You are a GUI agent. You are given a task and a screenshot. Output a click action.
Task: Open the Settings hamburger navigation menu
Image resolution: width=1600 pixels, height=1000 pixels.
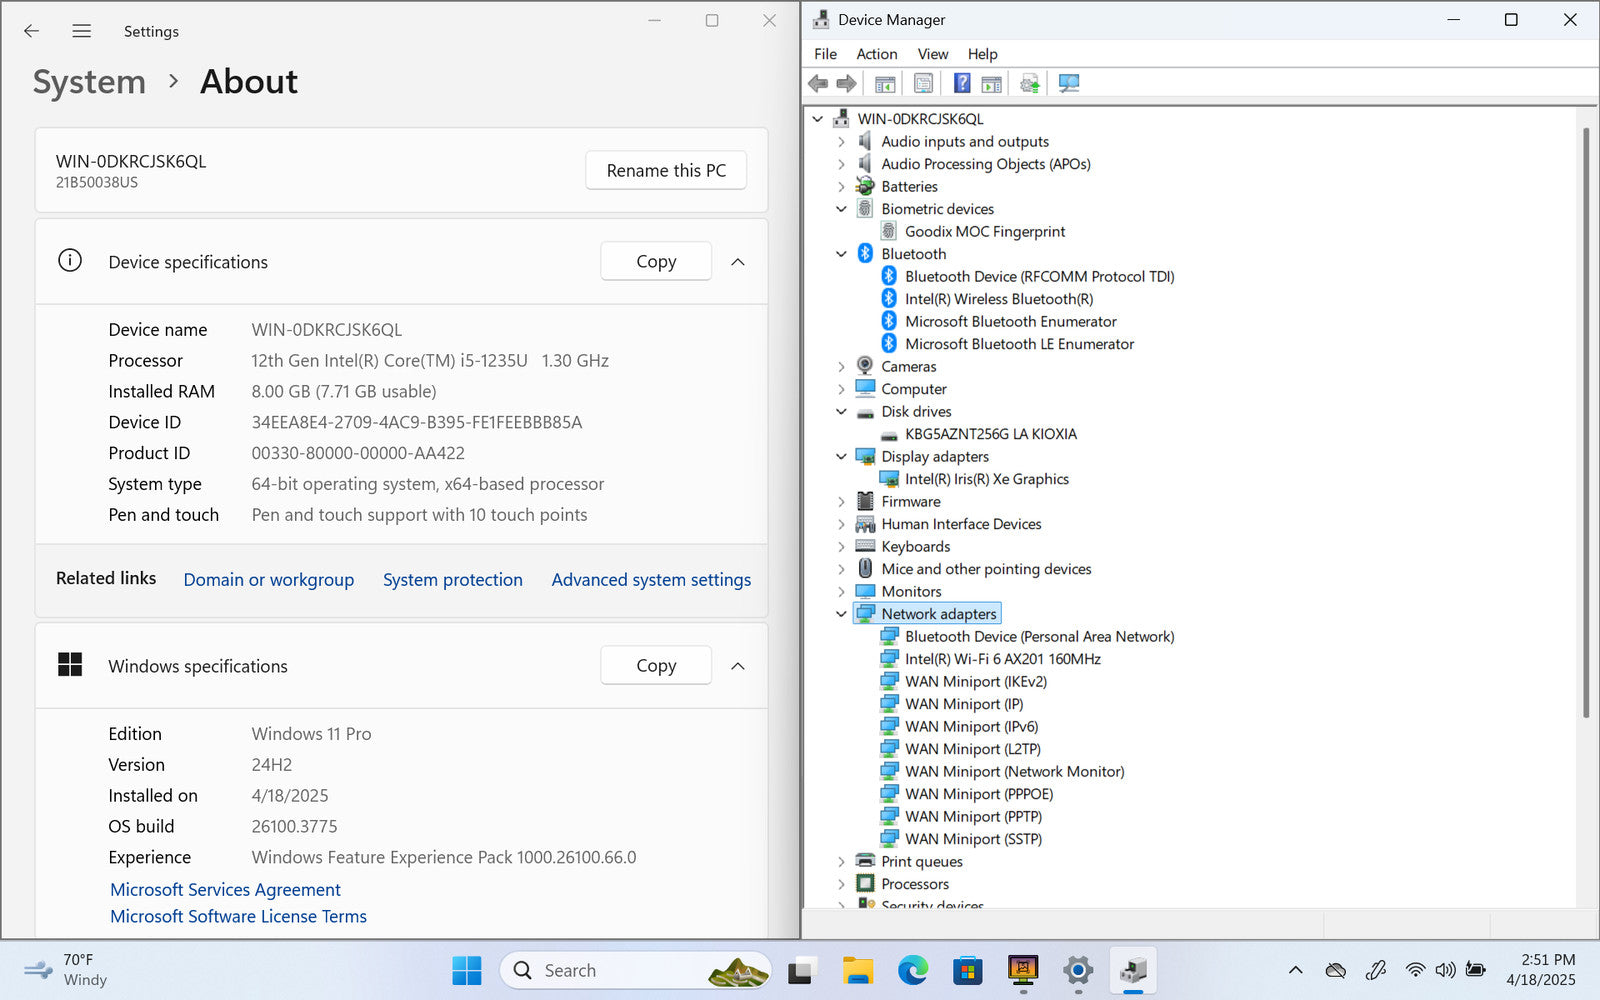(82, 31)
